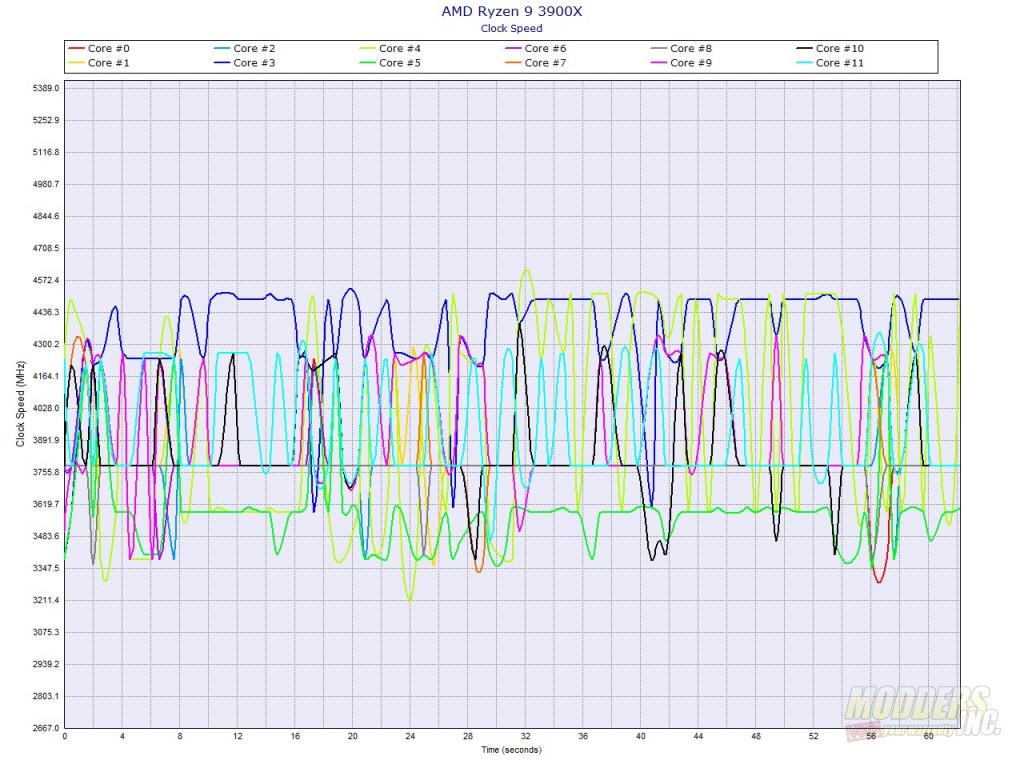1024x768 pixels.
Task: Click the 4980.7 y-axis value
Action: click(46, 184)
